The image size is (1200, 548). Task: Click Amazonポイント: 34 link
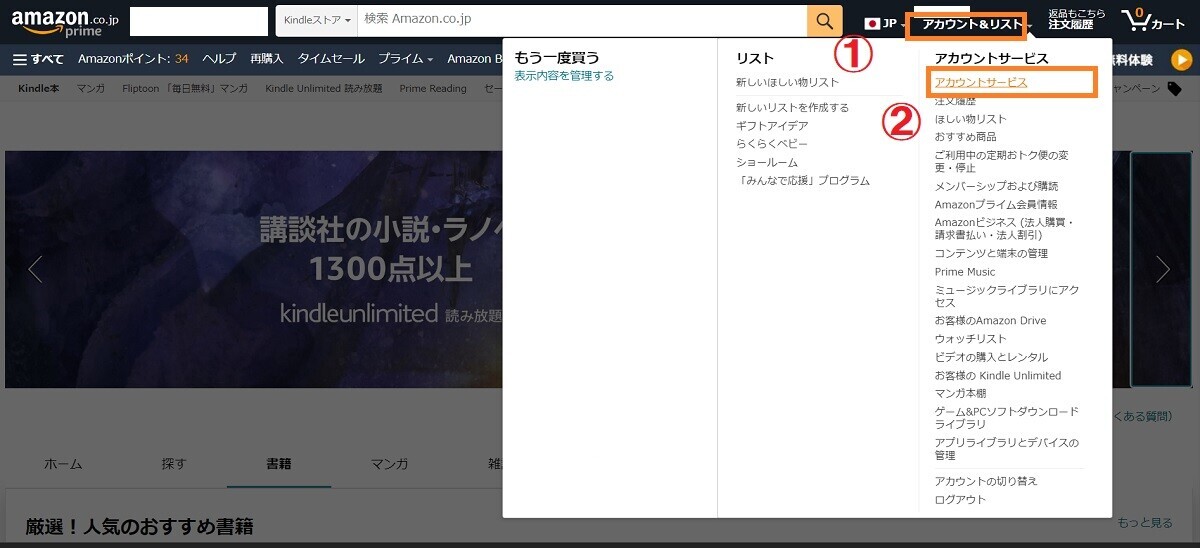(133, 59)
